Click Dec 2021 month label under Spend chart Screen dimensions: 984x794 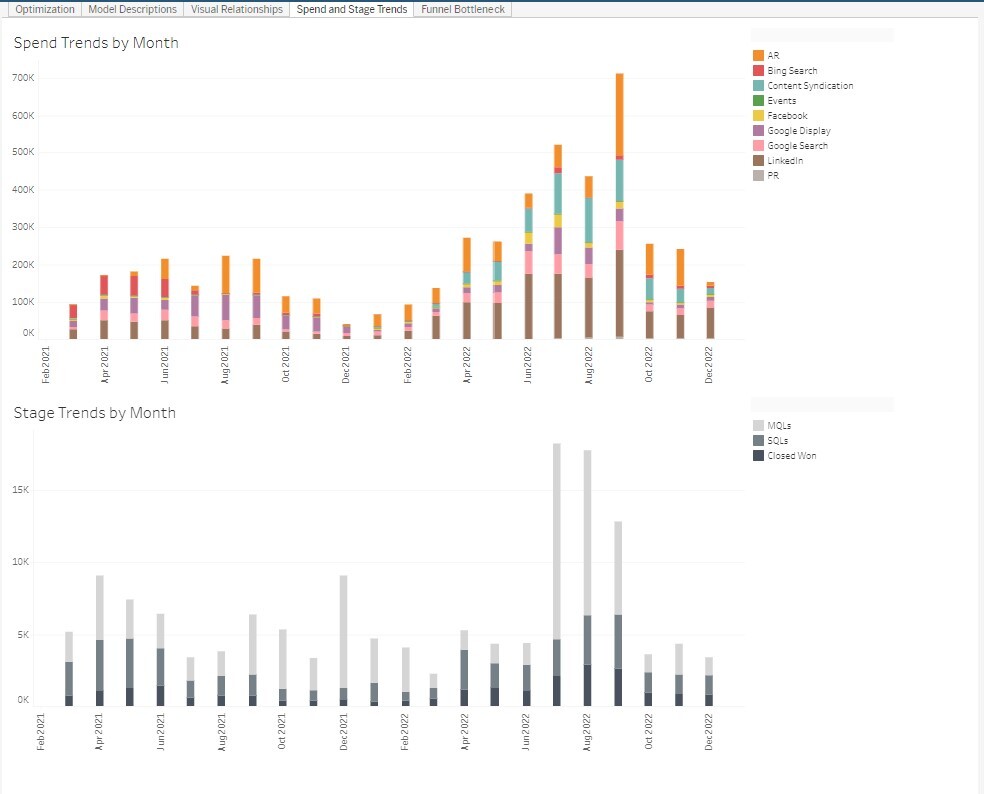click(x=345, y=365)
